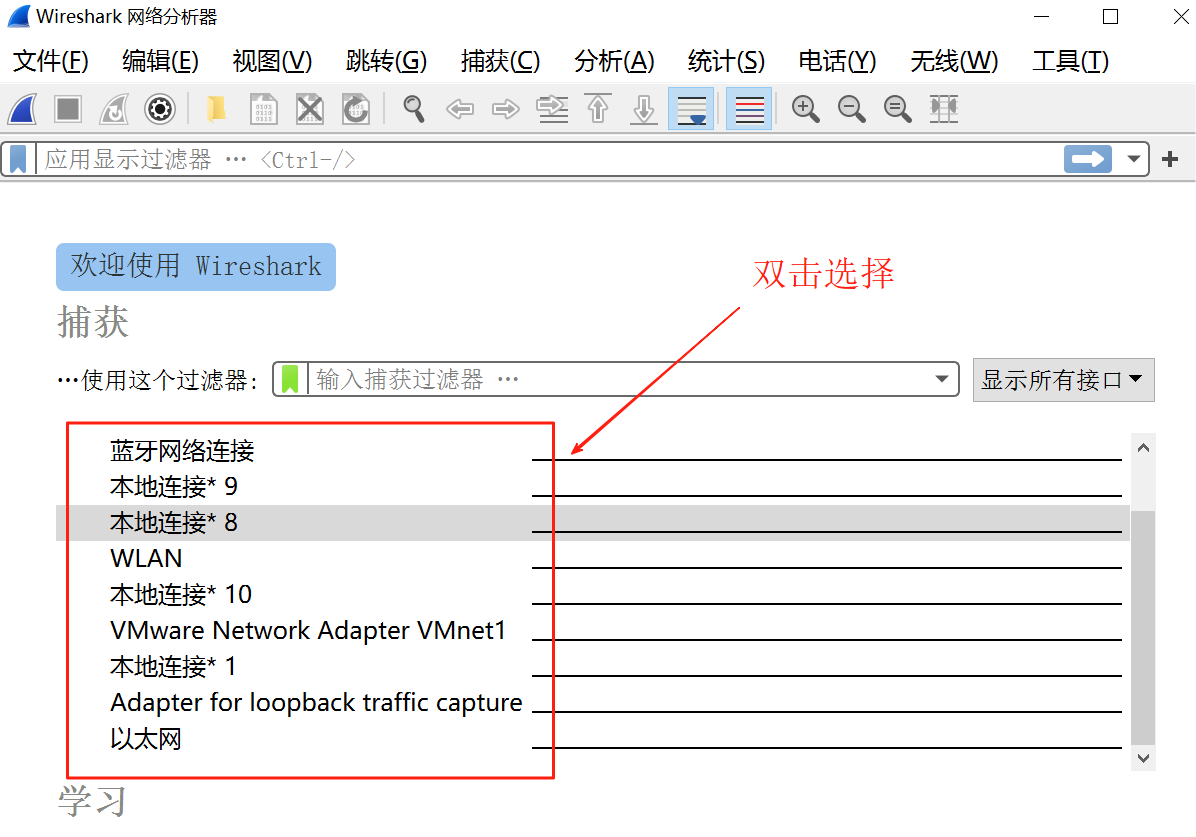This screenshot has width=1196, height=837.
Task: Click the display filter bookmark icon
Action: click(18, 159)
